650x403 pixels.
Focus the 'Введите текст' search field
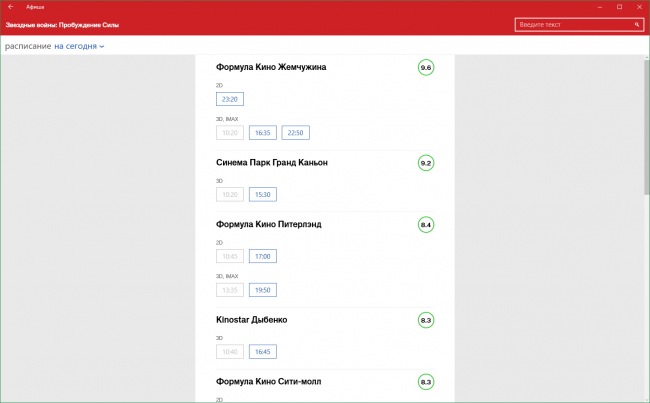pos(579,25)
